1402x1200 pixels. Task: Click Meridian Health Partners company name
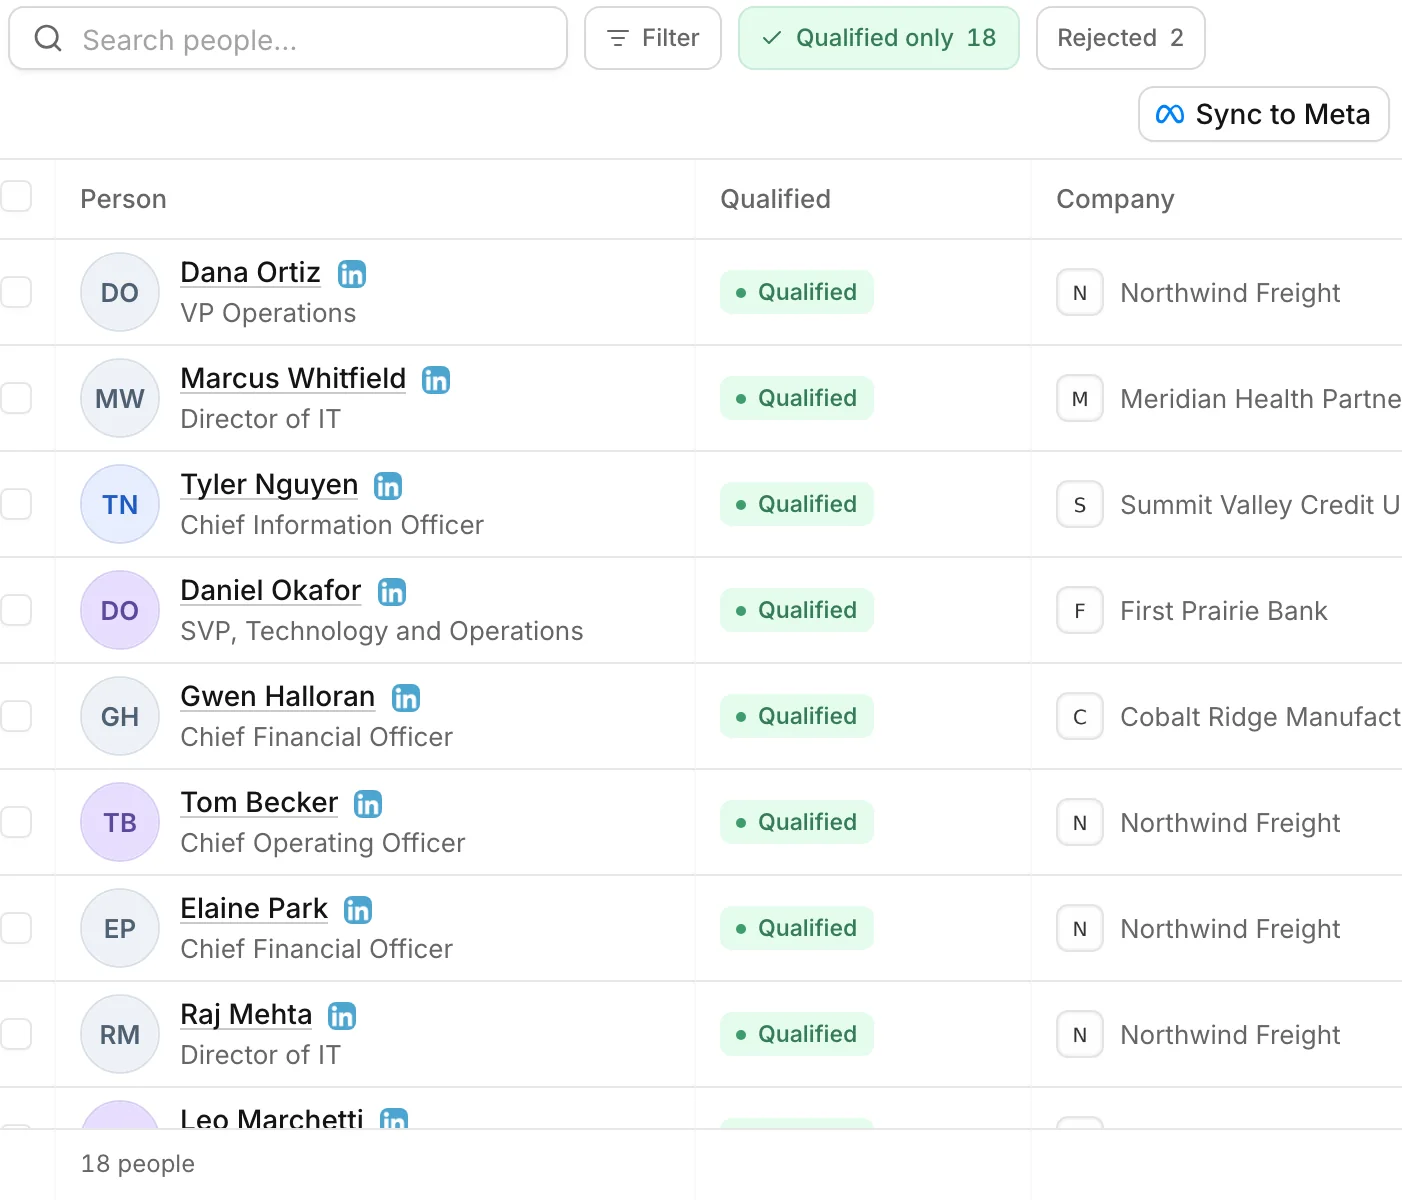(1261, 399)
